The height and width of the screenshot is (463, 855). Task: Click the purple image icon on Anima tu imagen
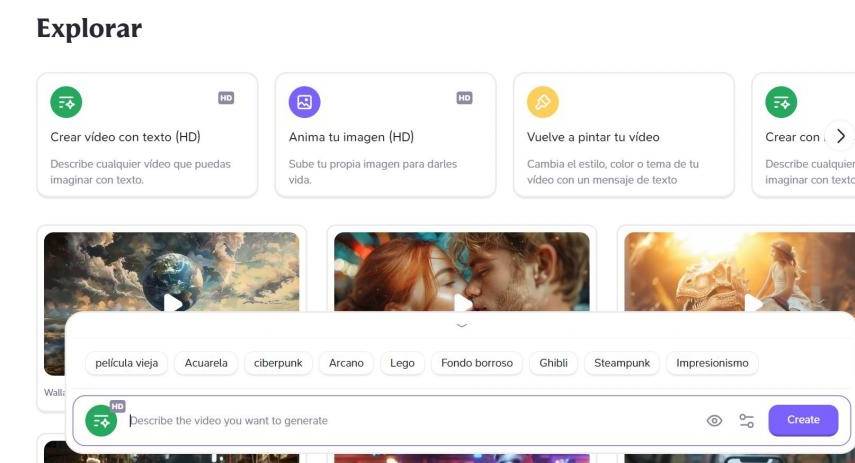point(305,102)
